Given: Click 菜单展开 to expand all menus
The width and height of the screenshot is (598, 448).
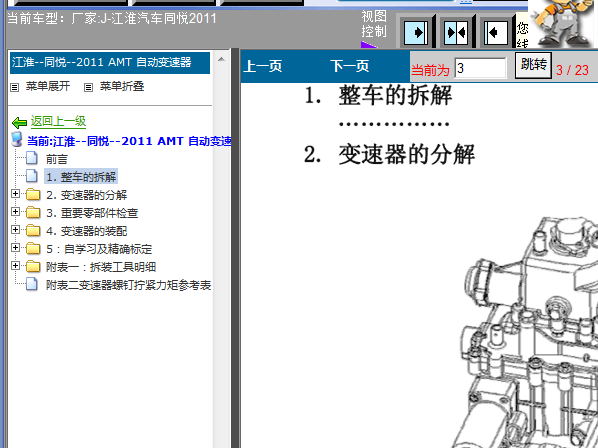Looking at the screenshot, I should pos(48,86).
